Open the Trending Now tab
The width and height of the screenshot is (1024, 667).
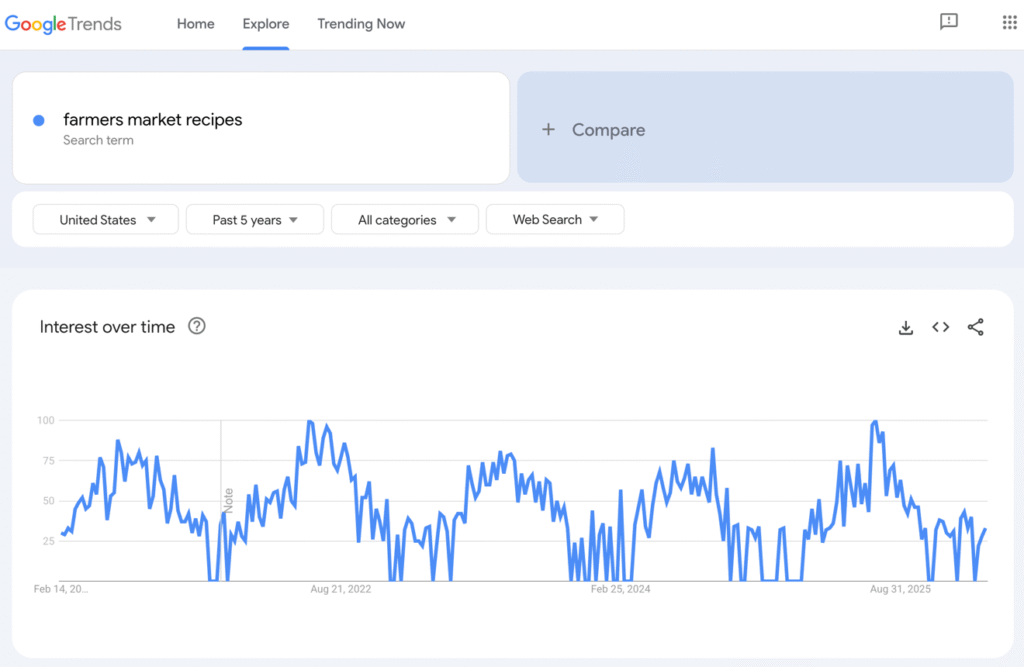tap(361, 24)
